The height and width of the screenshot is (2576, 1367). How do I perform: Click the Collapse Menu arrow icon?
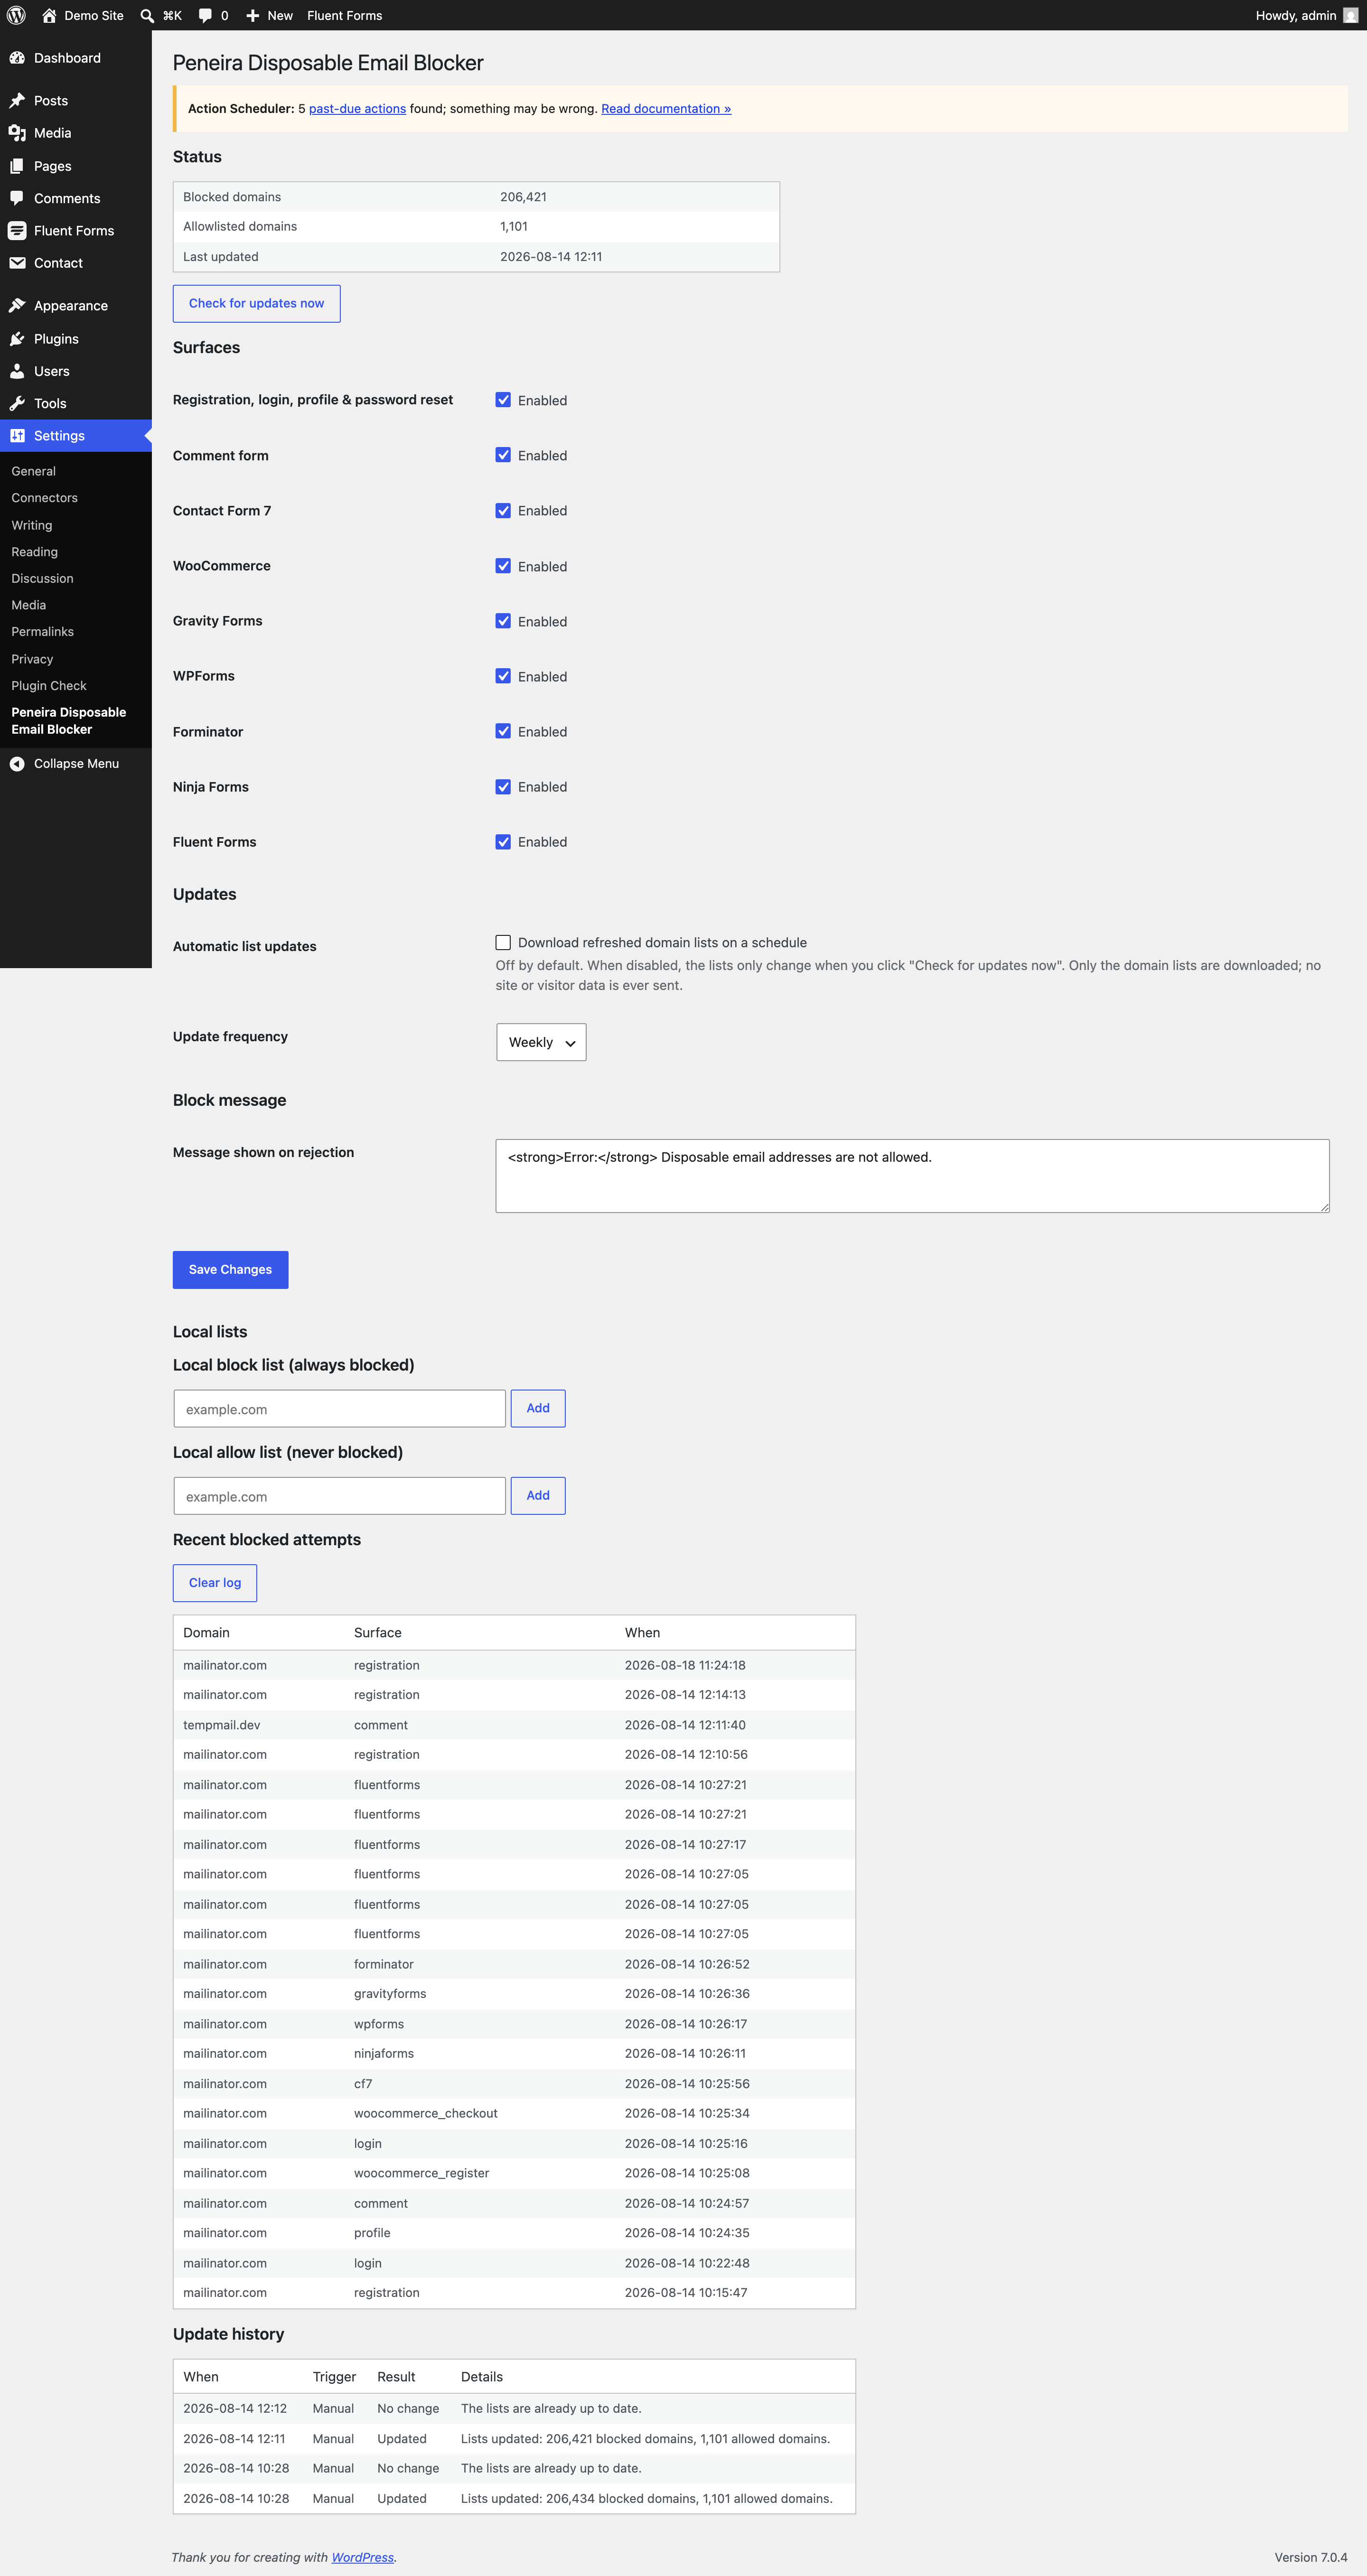pos(17,764)
